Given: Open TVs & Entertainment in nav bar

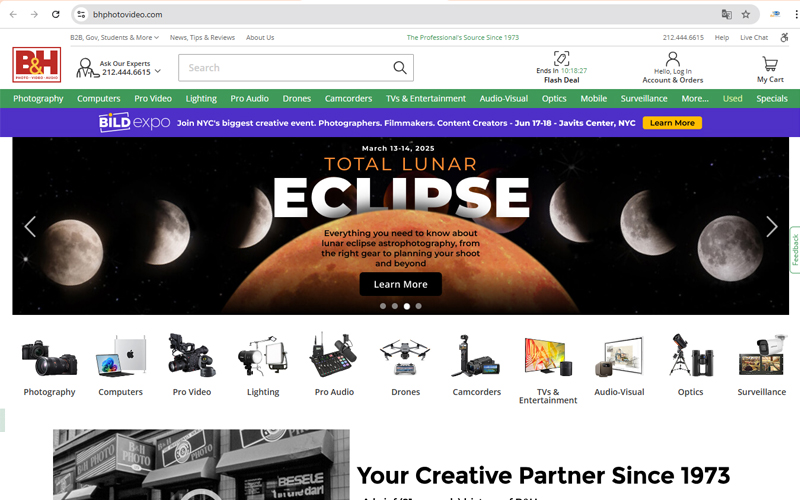Looking at the screenshot, I should 426,98.
